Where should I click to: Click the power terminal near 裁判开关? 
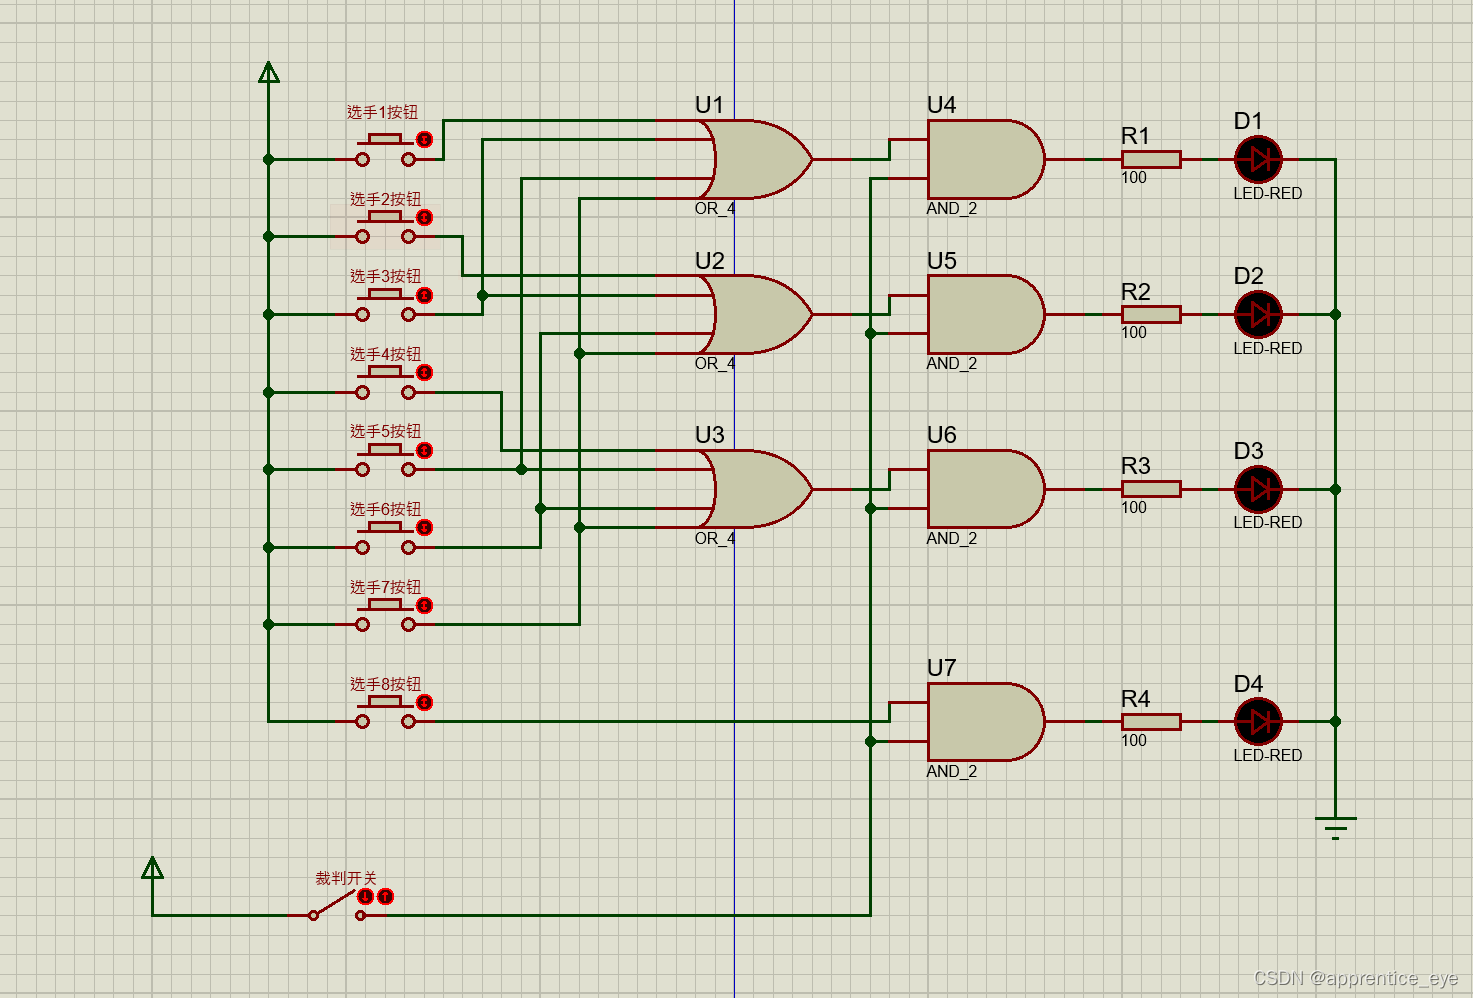pos(152,868)
